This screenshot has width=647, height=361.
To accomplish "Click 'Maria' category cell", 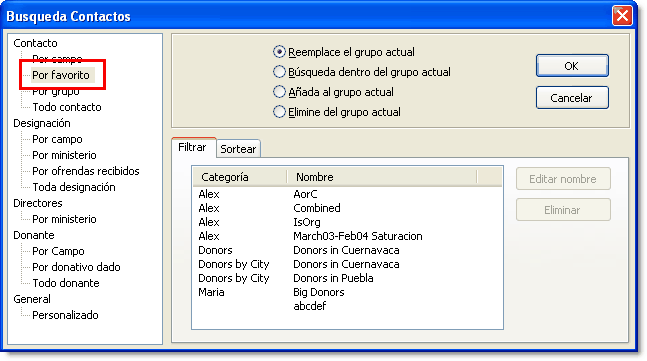I will click(211, 292).
